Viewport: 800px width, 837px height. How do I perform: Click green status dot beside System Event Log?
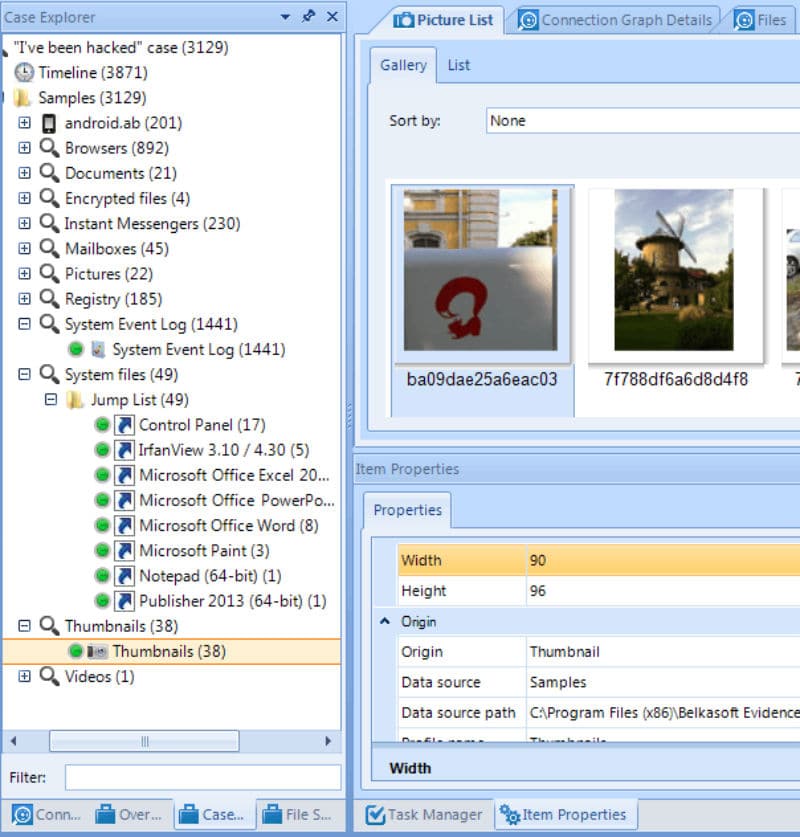pyautogui.click(x=76, y=350)
